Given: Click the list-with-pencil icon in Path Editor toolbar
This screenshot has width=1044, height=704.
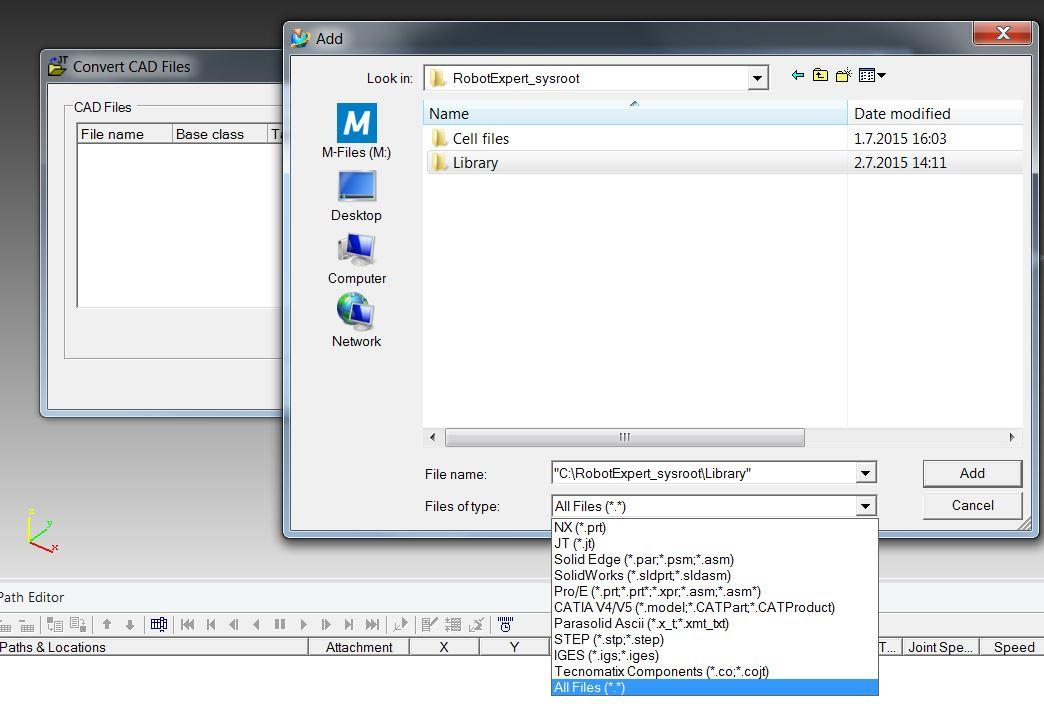Looking at the screenshot, I should [x=429, y=624].
